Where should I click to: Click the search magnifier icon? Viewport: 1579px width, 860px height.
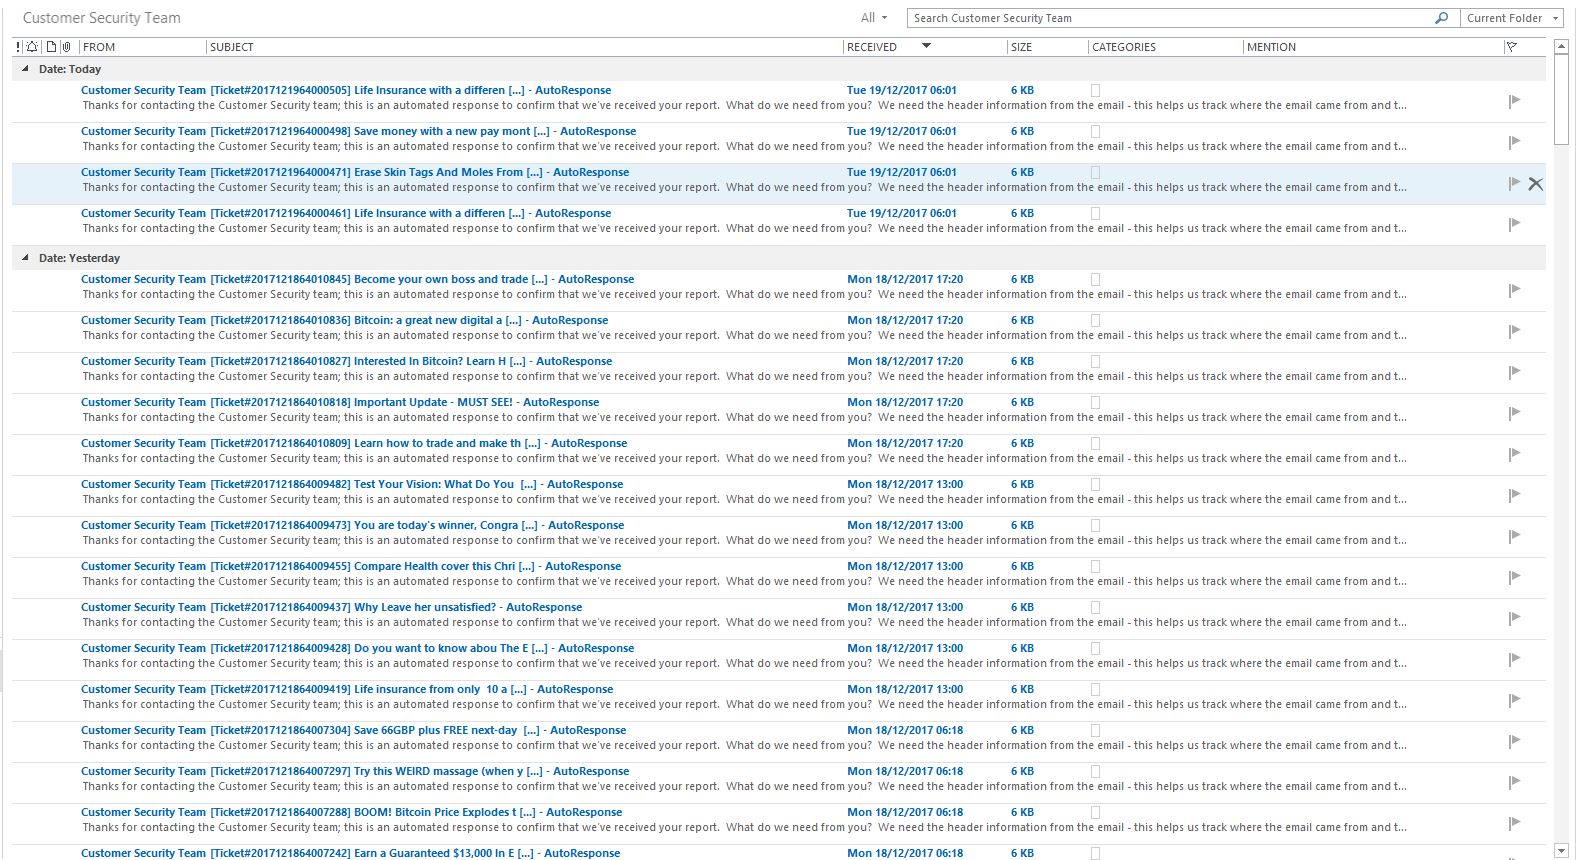click(1441, 18)
